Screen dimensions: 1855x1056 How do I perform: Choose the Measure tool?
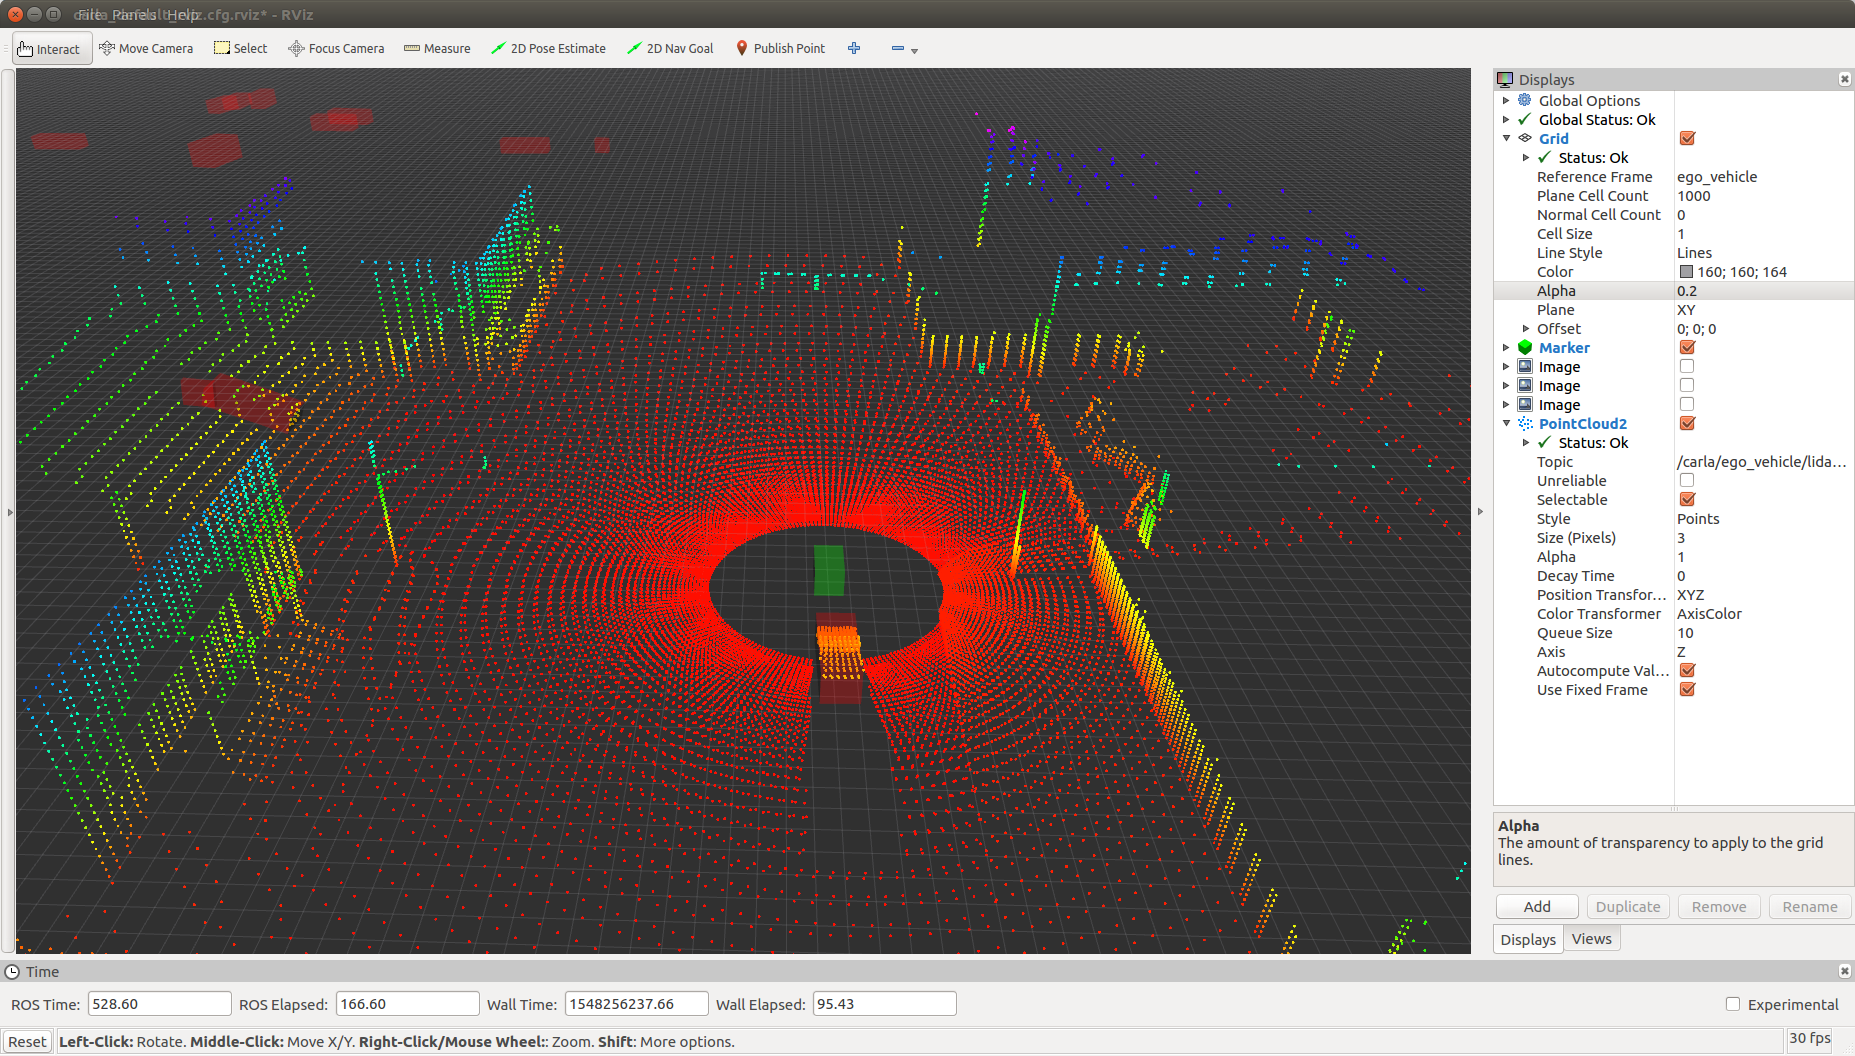coord(436,48)
